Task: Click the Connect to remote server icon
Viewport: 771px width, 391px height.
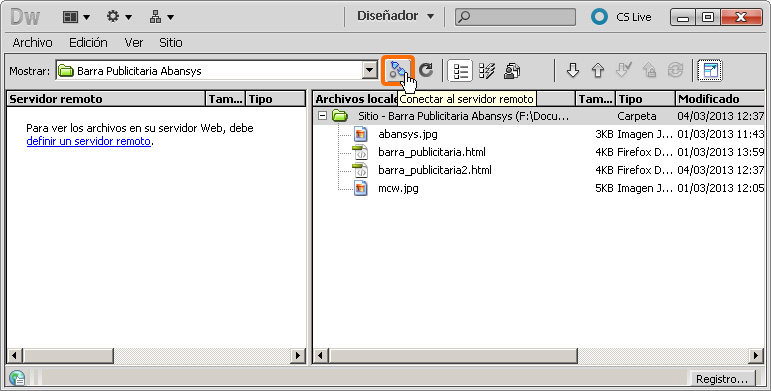Action: click(x=397, y=70)
